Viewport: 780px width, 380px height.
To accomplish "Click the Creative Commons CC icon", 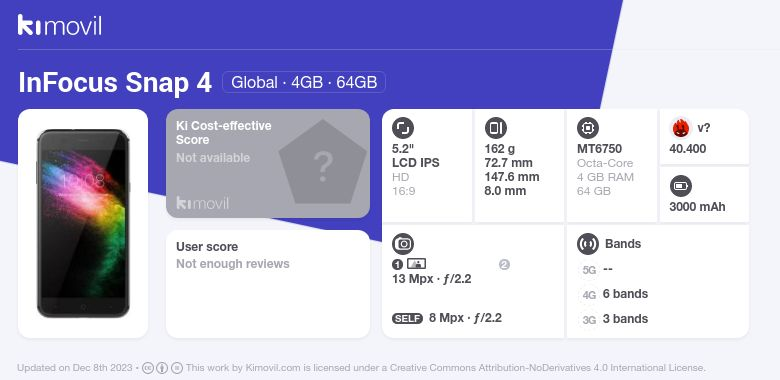I will pyautogui.click(x=148, y=368).
